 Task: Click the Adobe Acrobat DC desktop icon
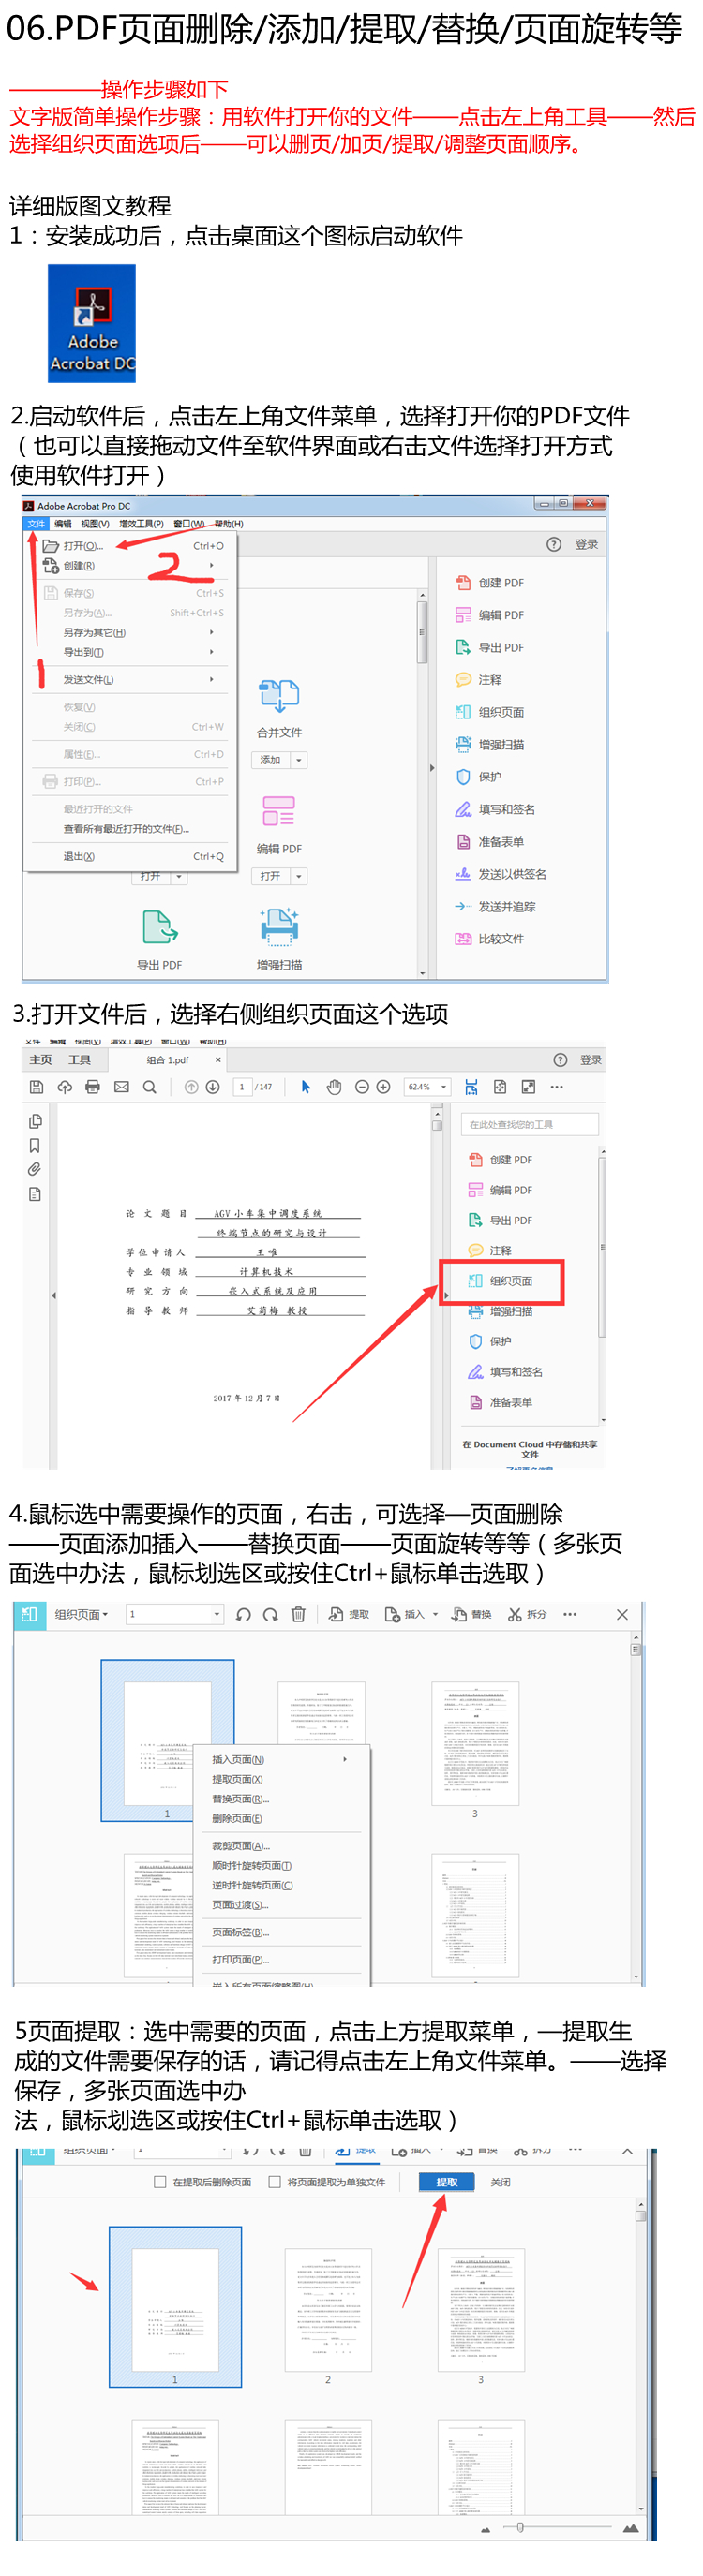[91, 322]
